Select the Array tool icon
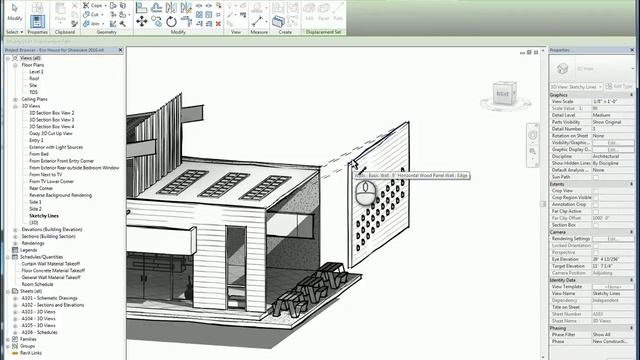 (x=199, y=15)
